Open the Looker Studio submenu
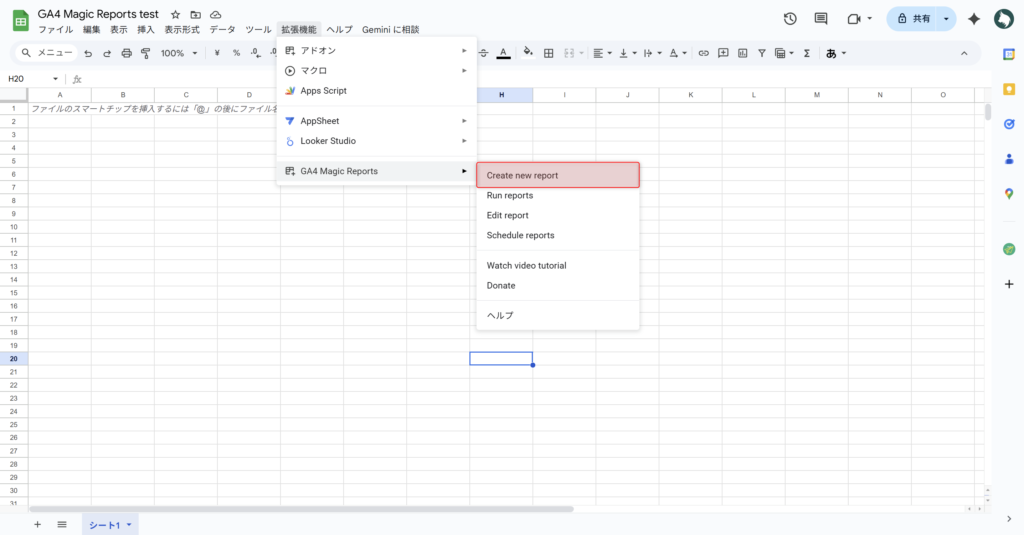Screen dimensions: 1024x535 tap(377, 140)
